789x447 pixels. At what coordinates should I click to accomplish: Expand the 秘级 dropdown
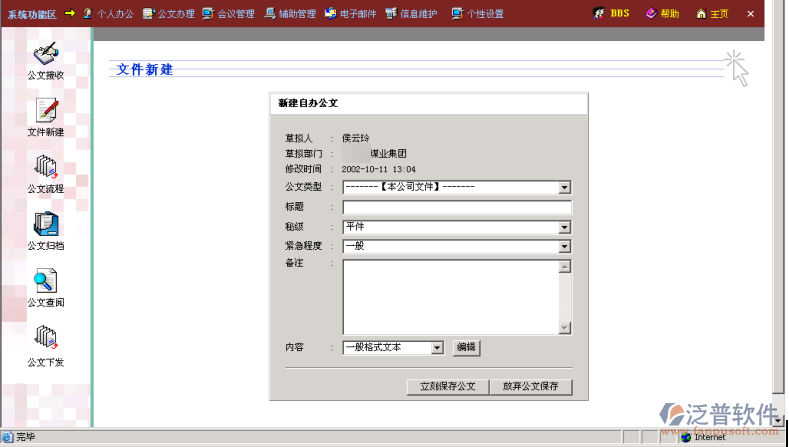pos(565,227)
